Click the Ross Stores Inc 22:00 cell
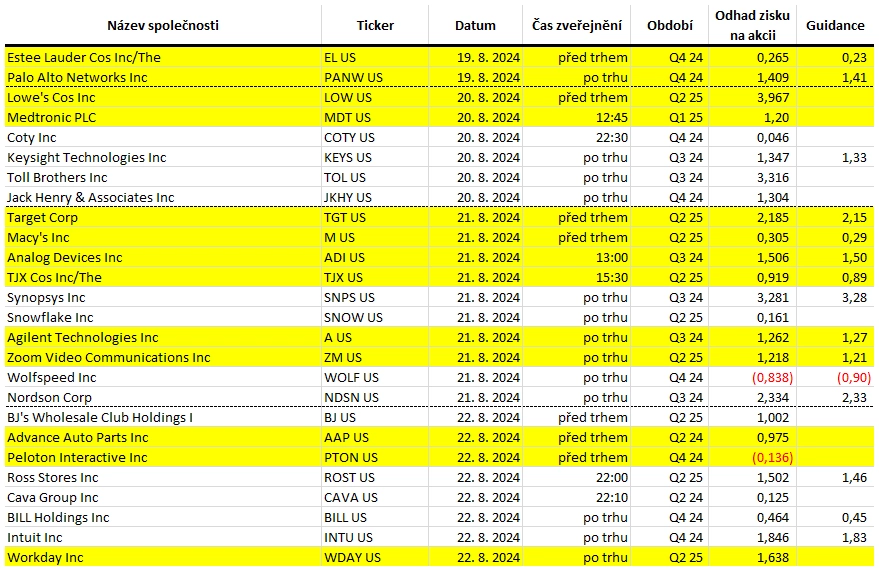Screen dimensions: 879x571 click(577, 477)
